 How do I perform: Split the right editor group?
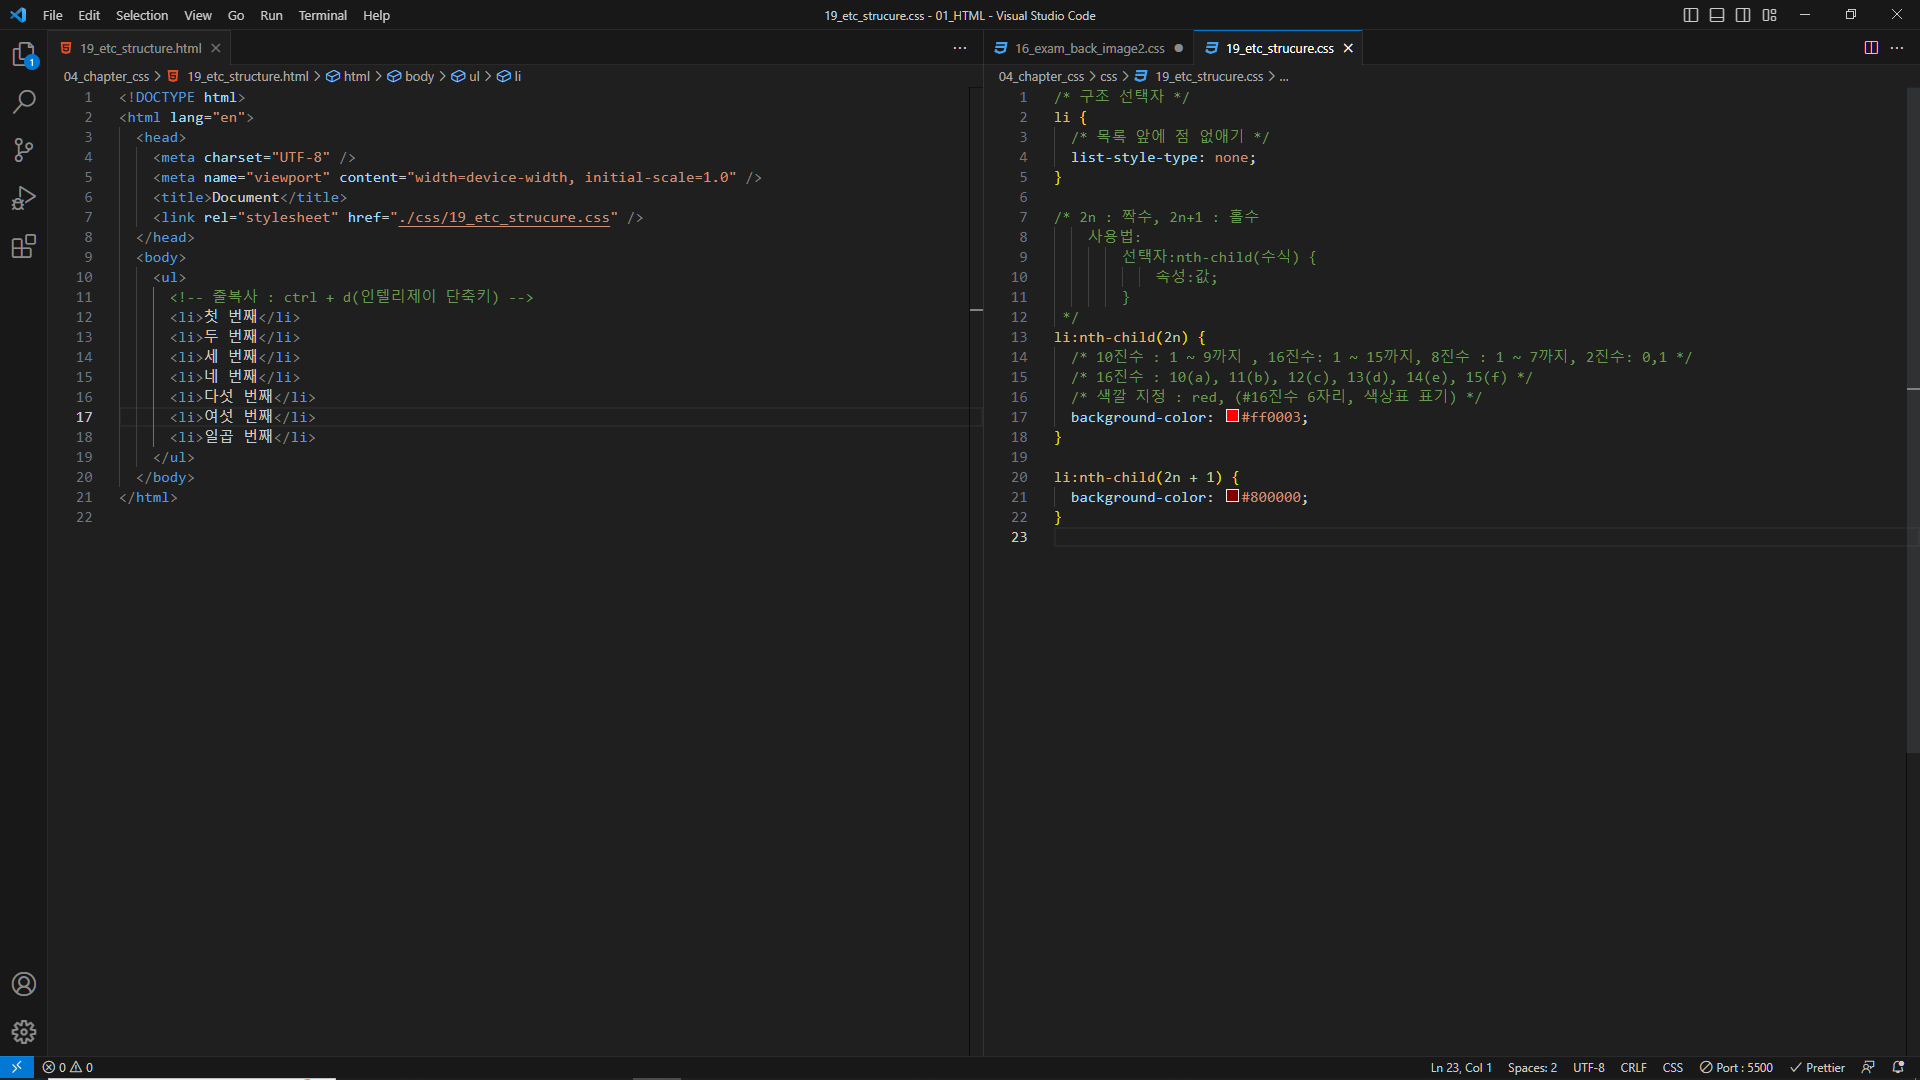[x=1871, y=48]
